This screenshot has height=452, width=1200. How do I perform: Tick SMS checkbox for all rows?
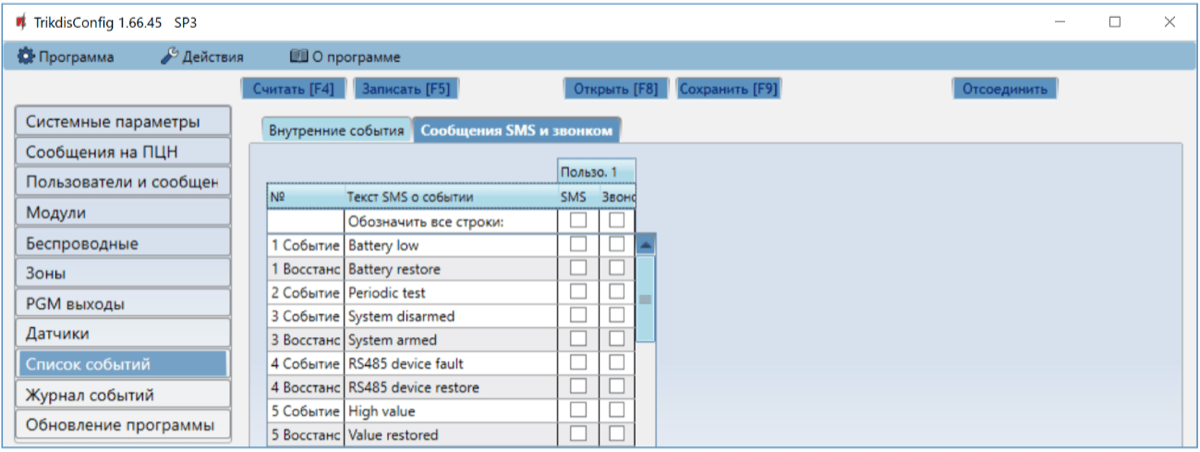point(578,220)
